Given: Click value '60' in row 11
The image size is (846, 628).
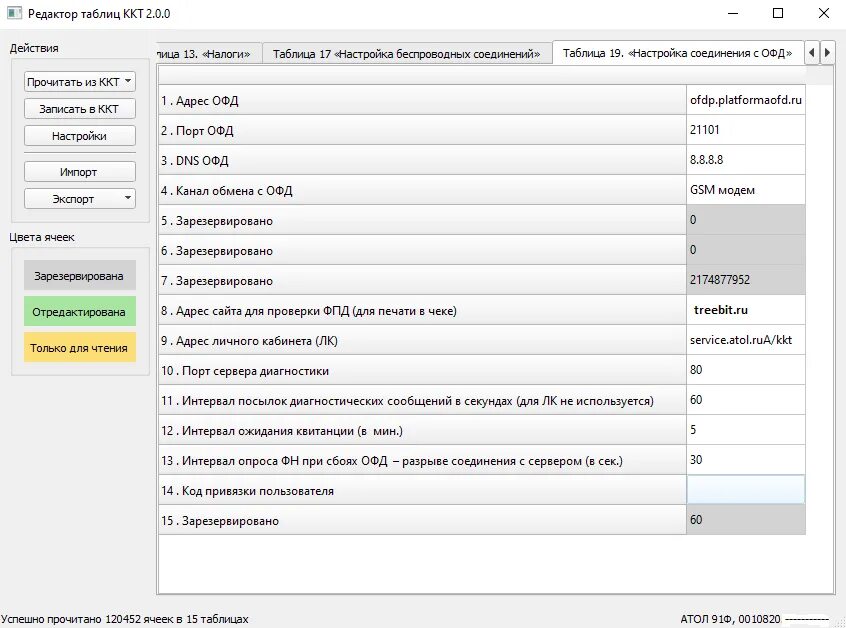Looking at the screenshot, I should pos(746,400).
